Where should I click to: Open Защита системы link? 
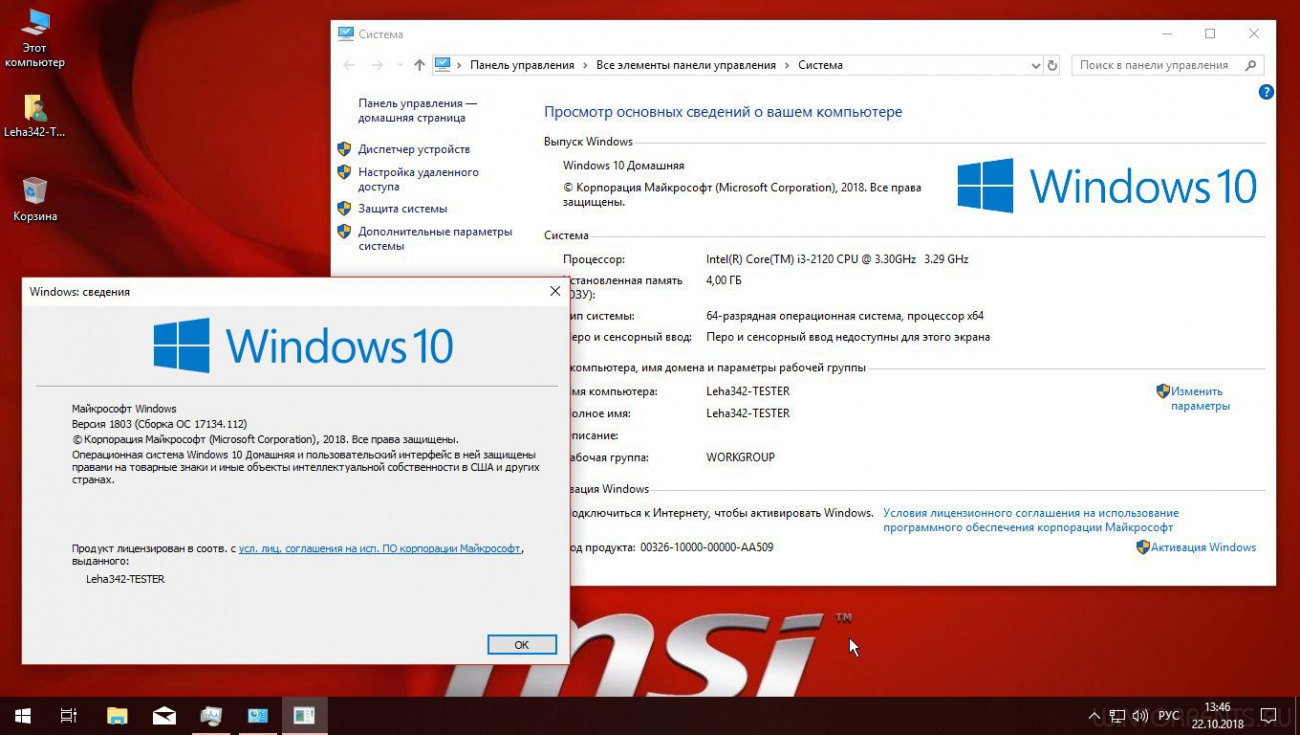click(403, 209)
